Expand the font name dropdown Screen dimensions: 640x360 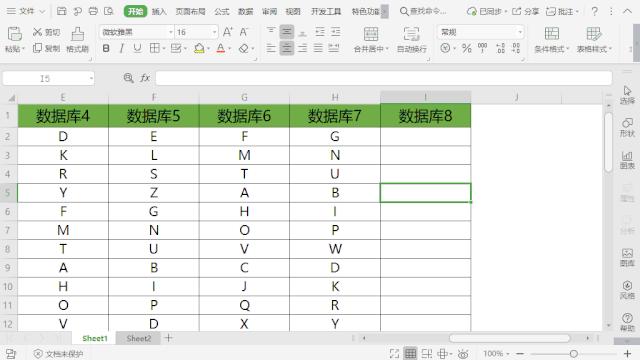point(171,32)
